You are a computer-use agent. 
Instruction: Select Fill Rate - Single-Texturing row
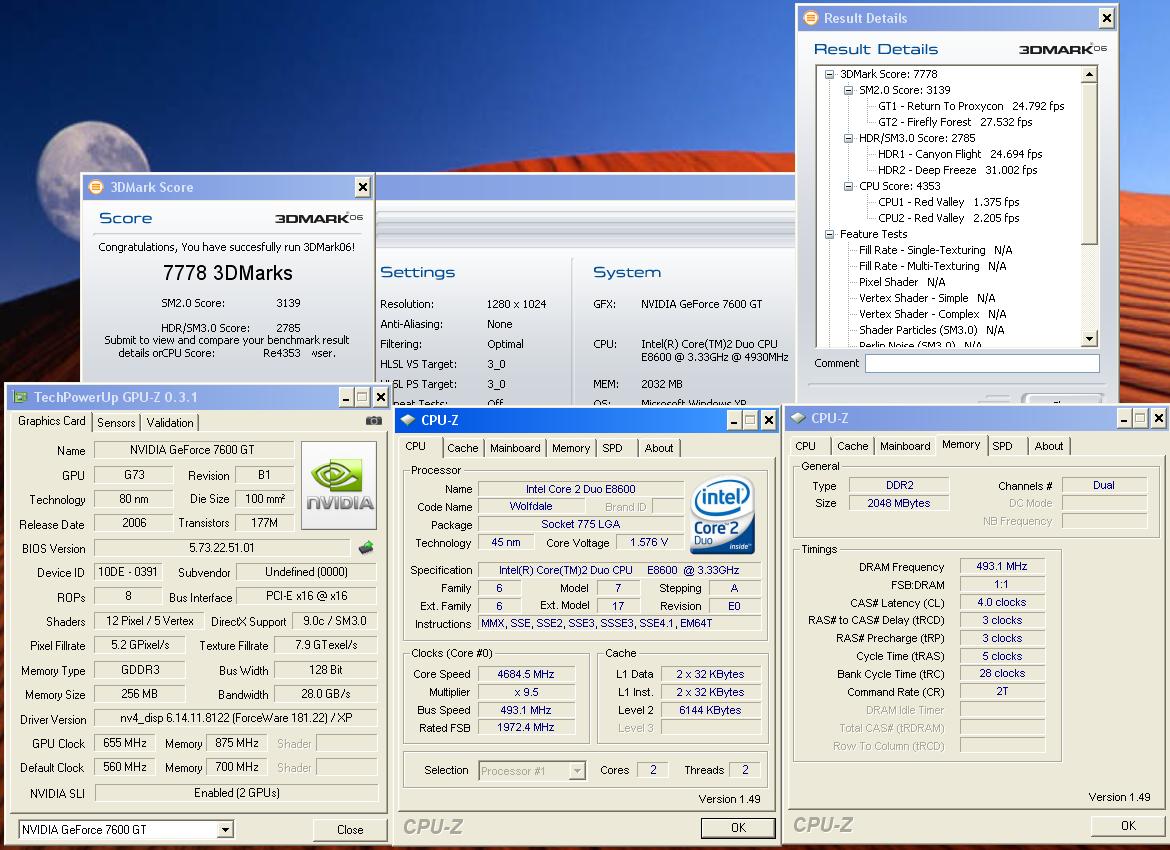pos(935,250)
